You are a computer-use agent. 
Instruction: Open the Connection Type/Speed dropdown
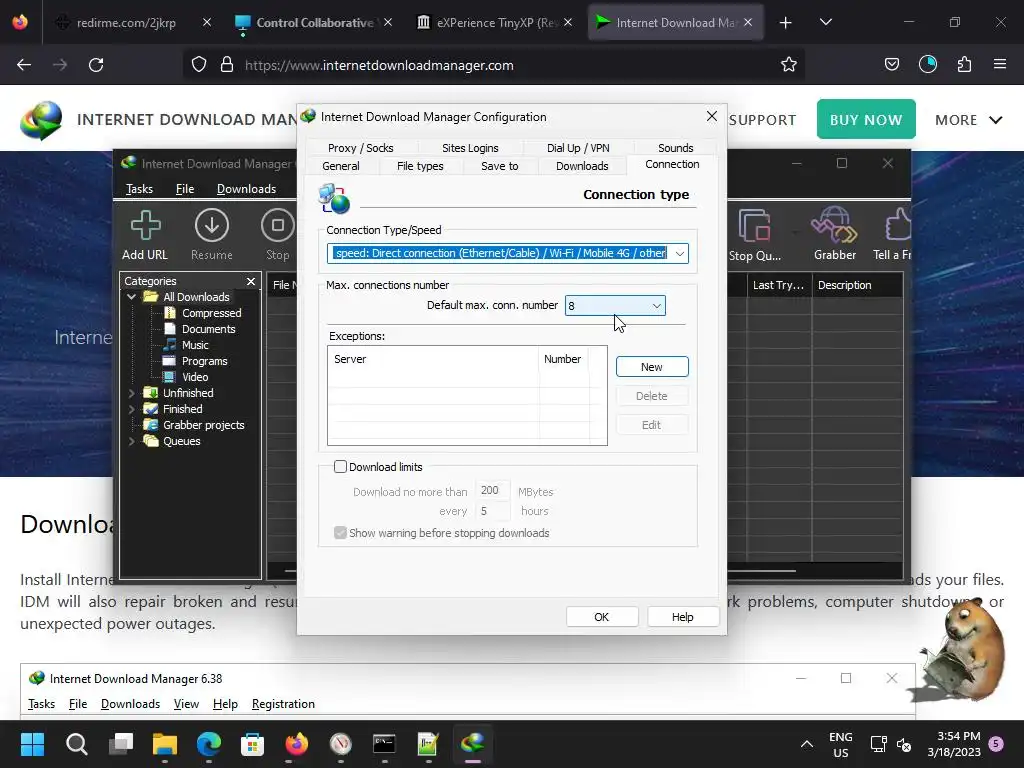tap(679, 253)
